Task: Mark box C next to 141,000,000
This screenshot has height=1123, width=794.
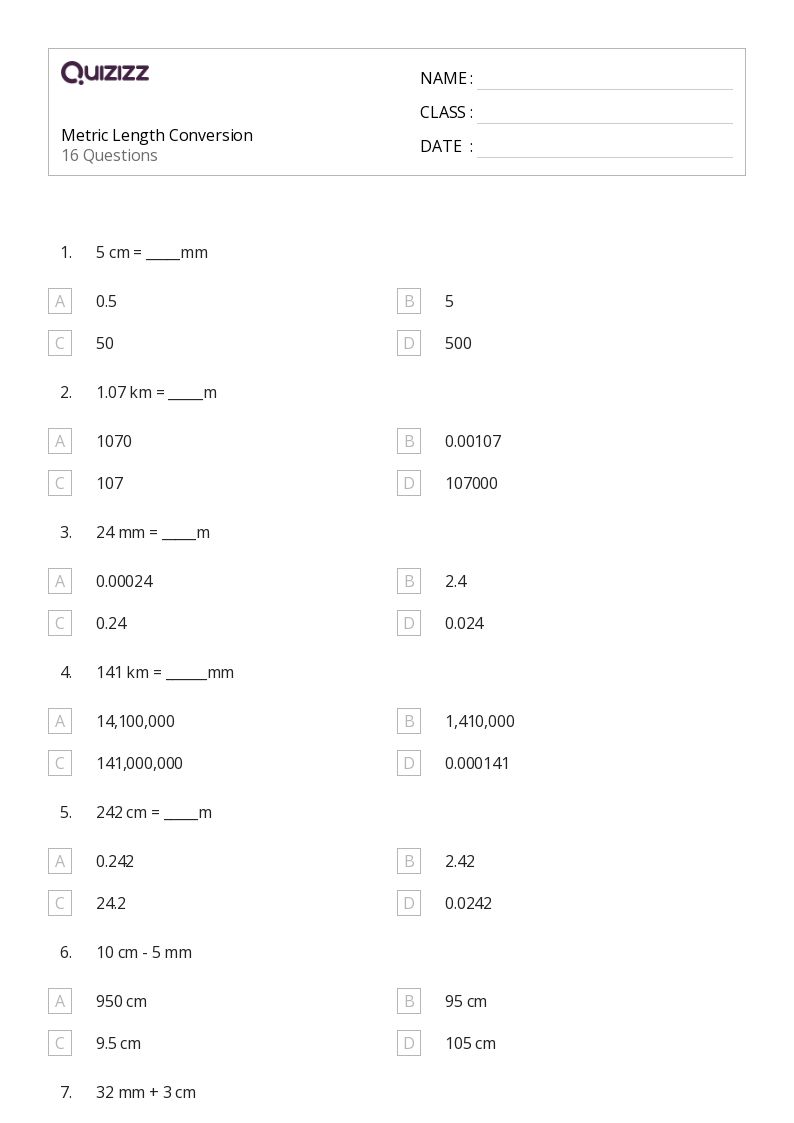Action: coord(60,763)
